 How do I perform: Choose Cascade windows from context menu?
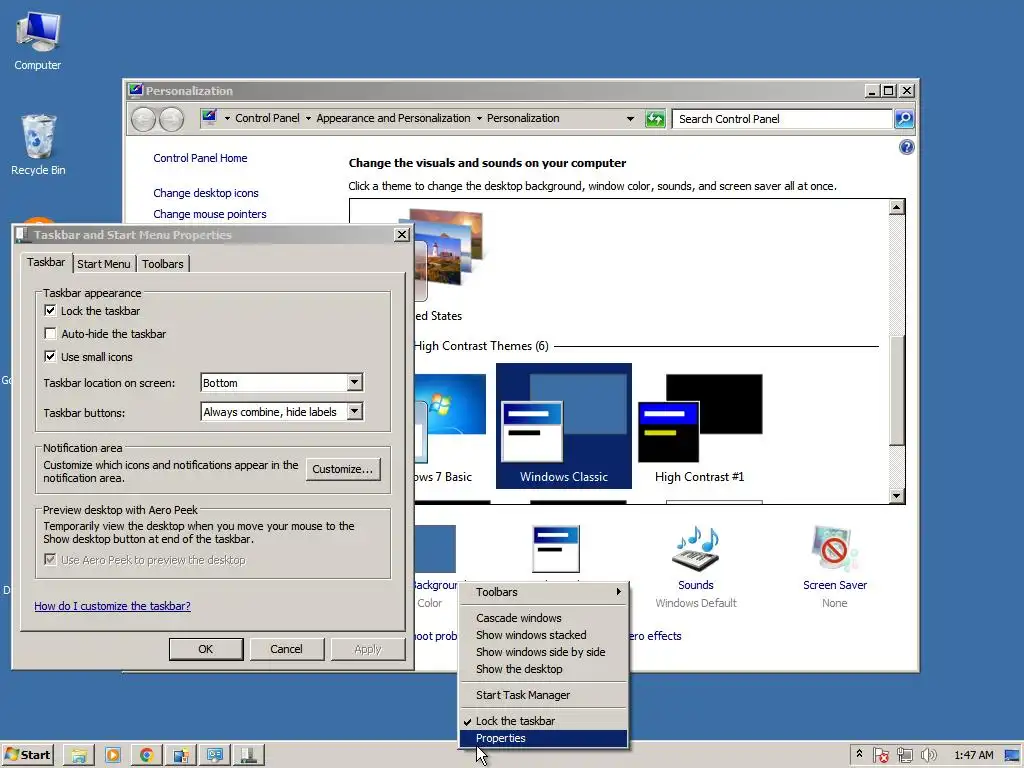pos(543,618)
